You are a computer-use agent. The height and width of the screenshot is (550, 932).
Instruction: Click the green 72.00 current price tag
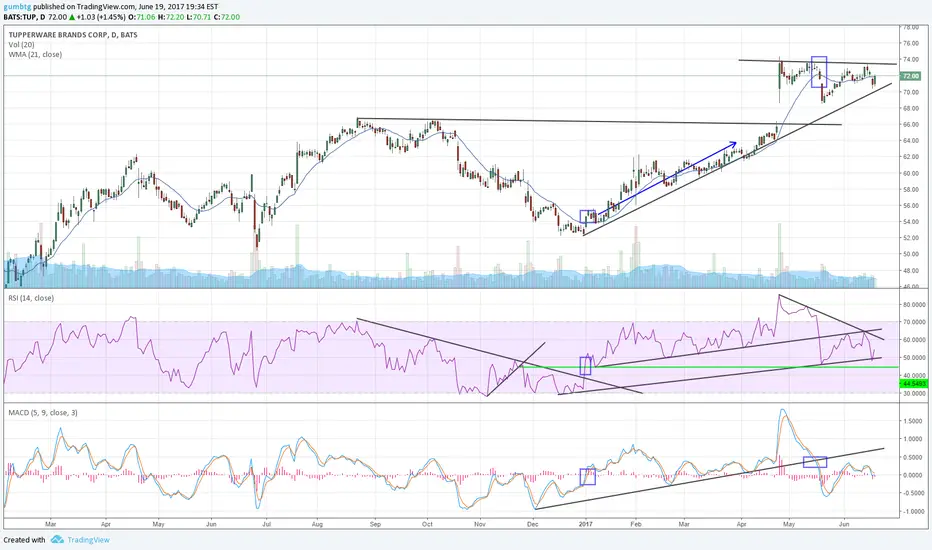click(911, 76)
